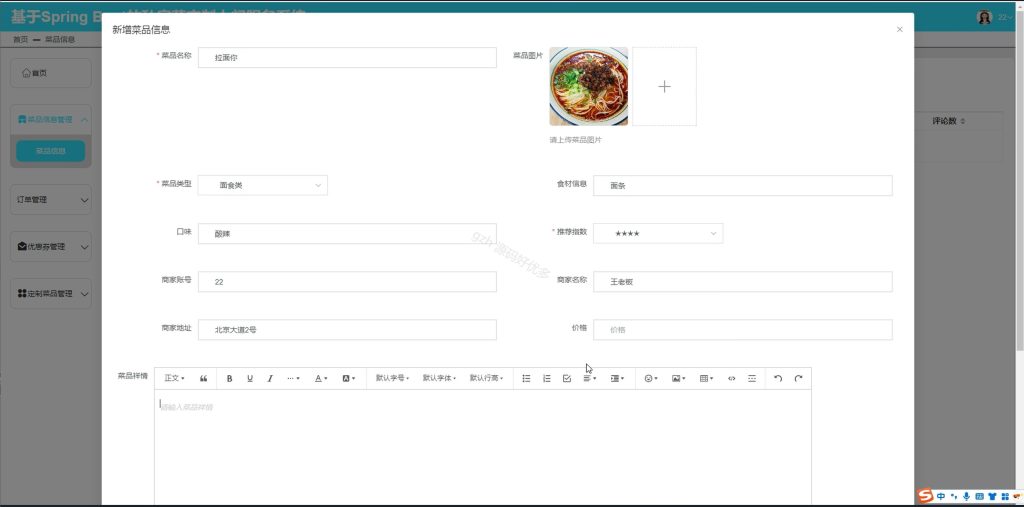The height and width of the screenshot is (507, 1024).
Task: Close the 新增菜品信息 dialog
Action: (x=899, y=29)
